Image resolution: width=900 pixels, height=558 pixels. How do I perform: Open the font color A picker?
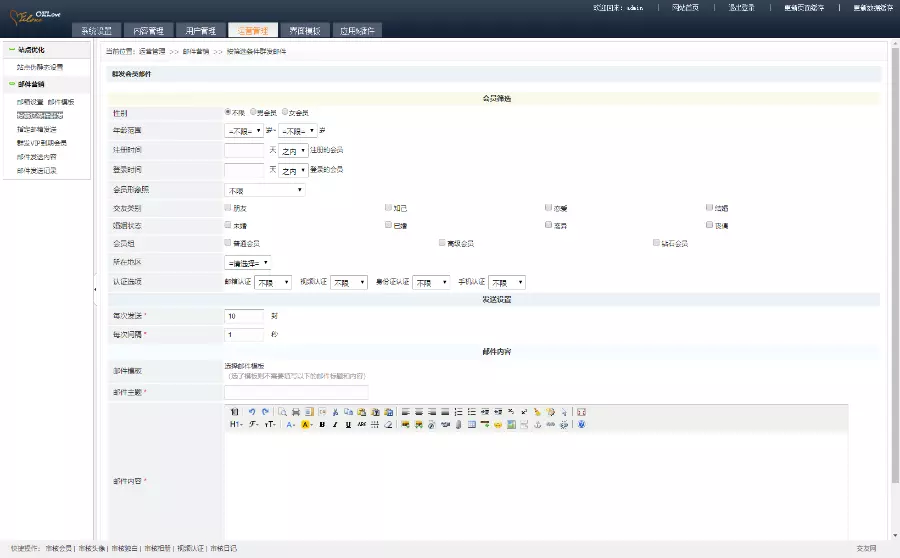(x=291, y=424)
